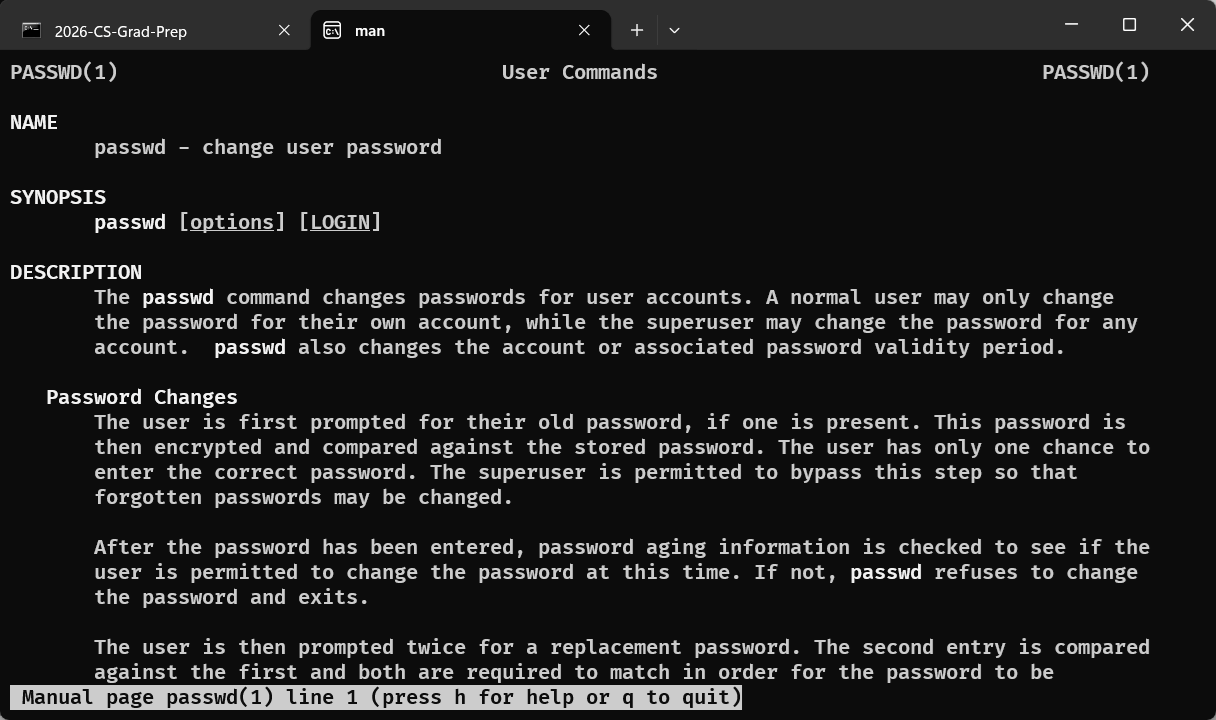Click the Password Changes subsection heading
Screen dimensions: 1216x720
[142, 397]
